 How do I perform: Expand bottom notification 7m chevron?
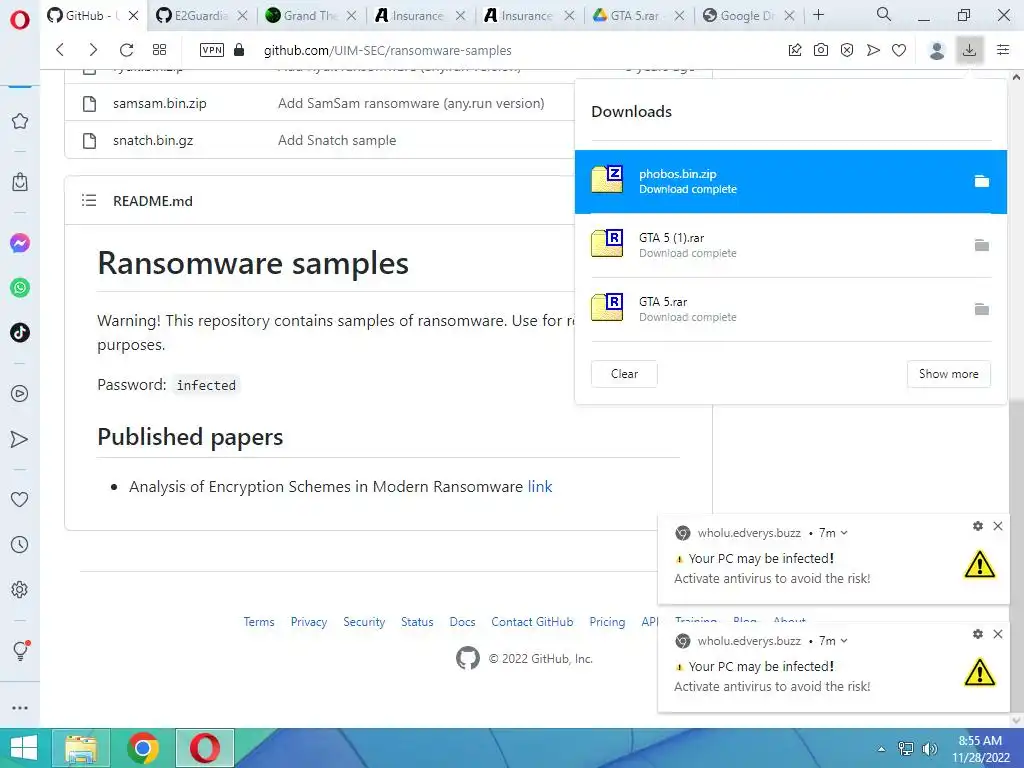pos(844,641)
